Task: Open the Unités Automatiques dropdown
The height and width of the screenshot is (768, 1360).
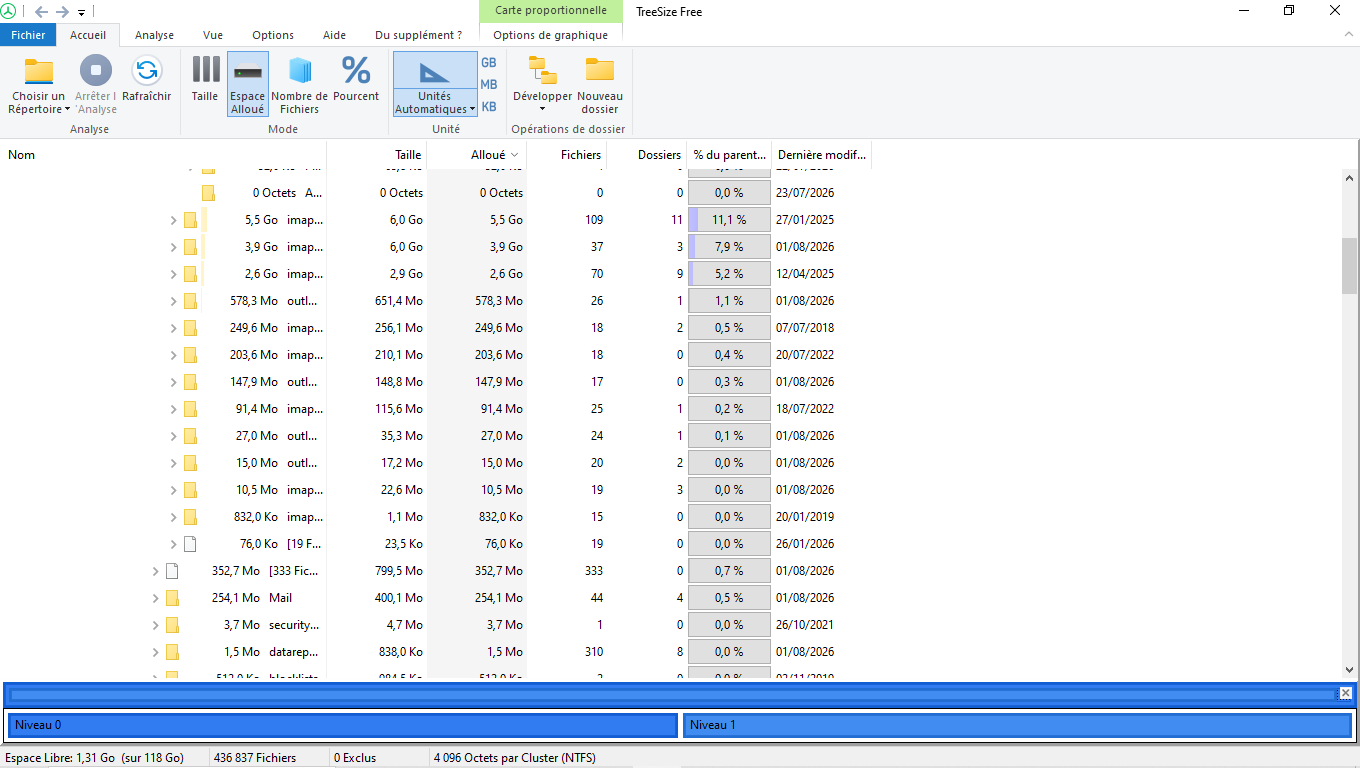Action: [435, 84]
